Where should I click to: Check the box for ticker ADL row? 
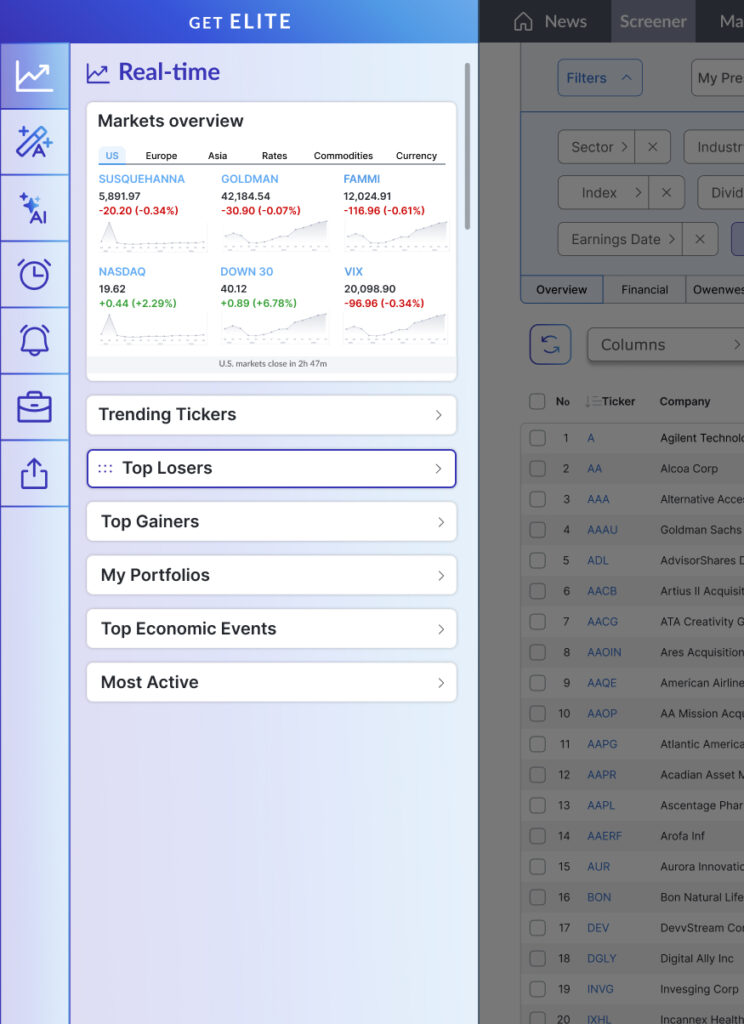[537, 560]
